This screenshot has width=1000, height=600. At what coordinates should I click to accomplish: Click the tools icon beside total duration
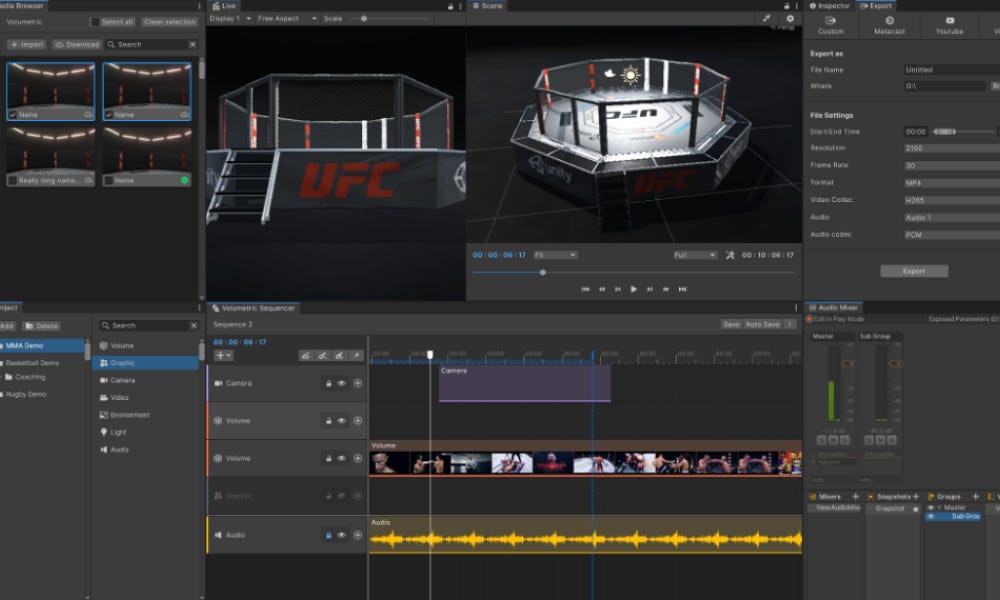730,255
